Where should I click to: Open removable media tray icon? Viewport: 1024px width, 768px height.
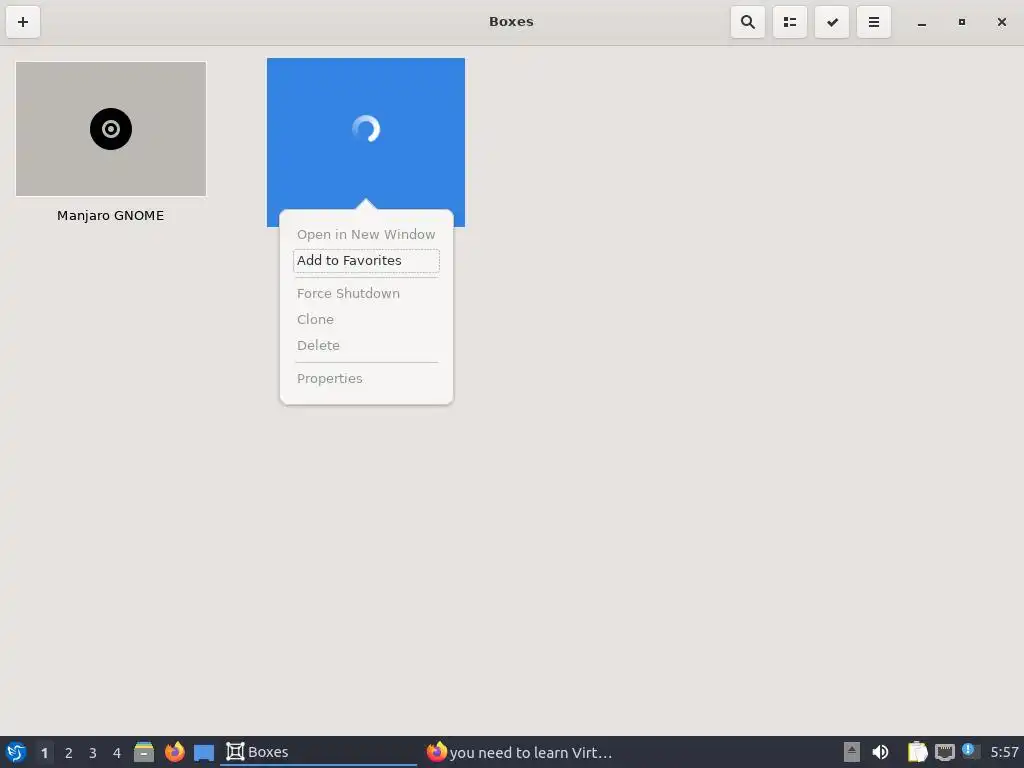coord(852,752)
